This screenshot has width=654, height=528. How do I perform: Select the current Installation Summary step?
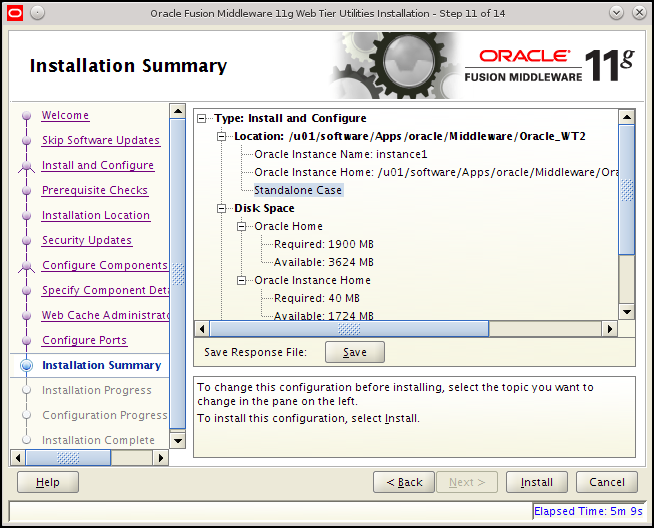102,365
